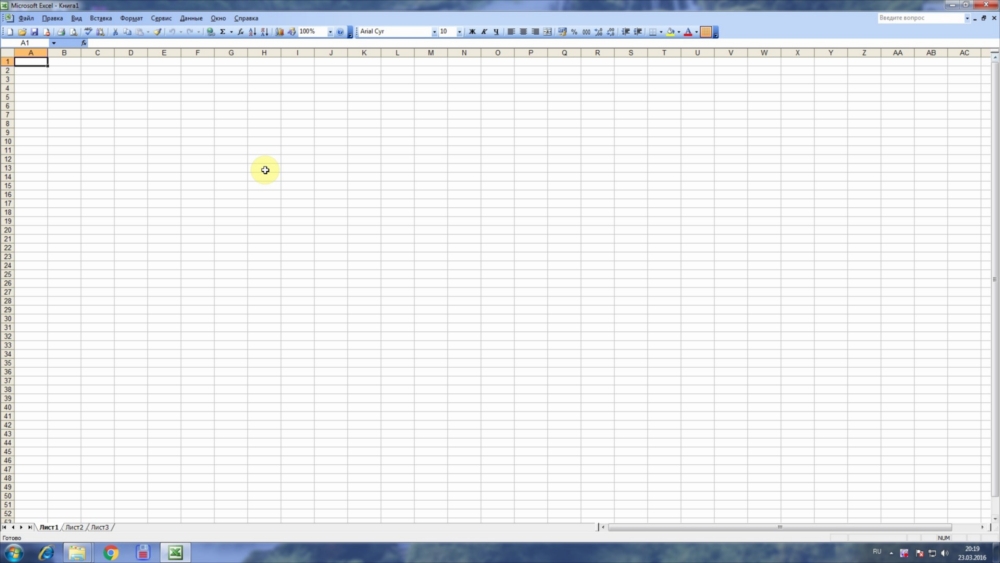1000x563 pixels.
Task: Toggle center alignment
Action: point(523,32)
